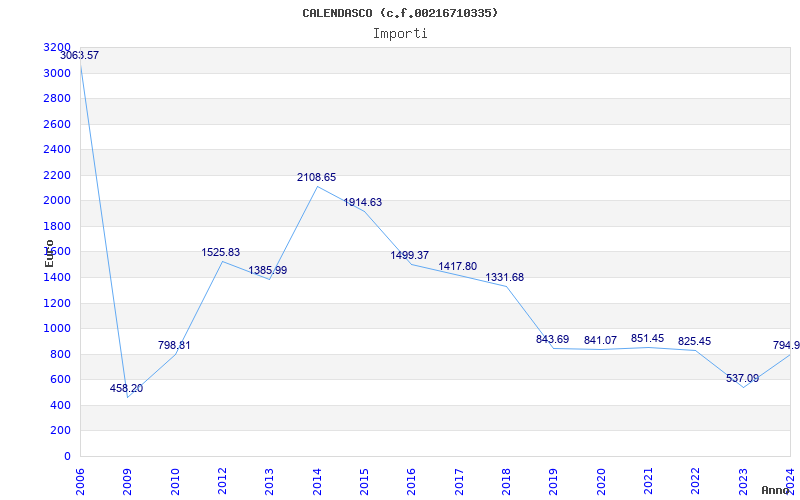Image resolution: width=800 pixels, height=500 pixels.
Task: Click the 1000 y-axis tick label
Action: [x=57, y=329]
